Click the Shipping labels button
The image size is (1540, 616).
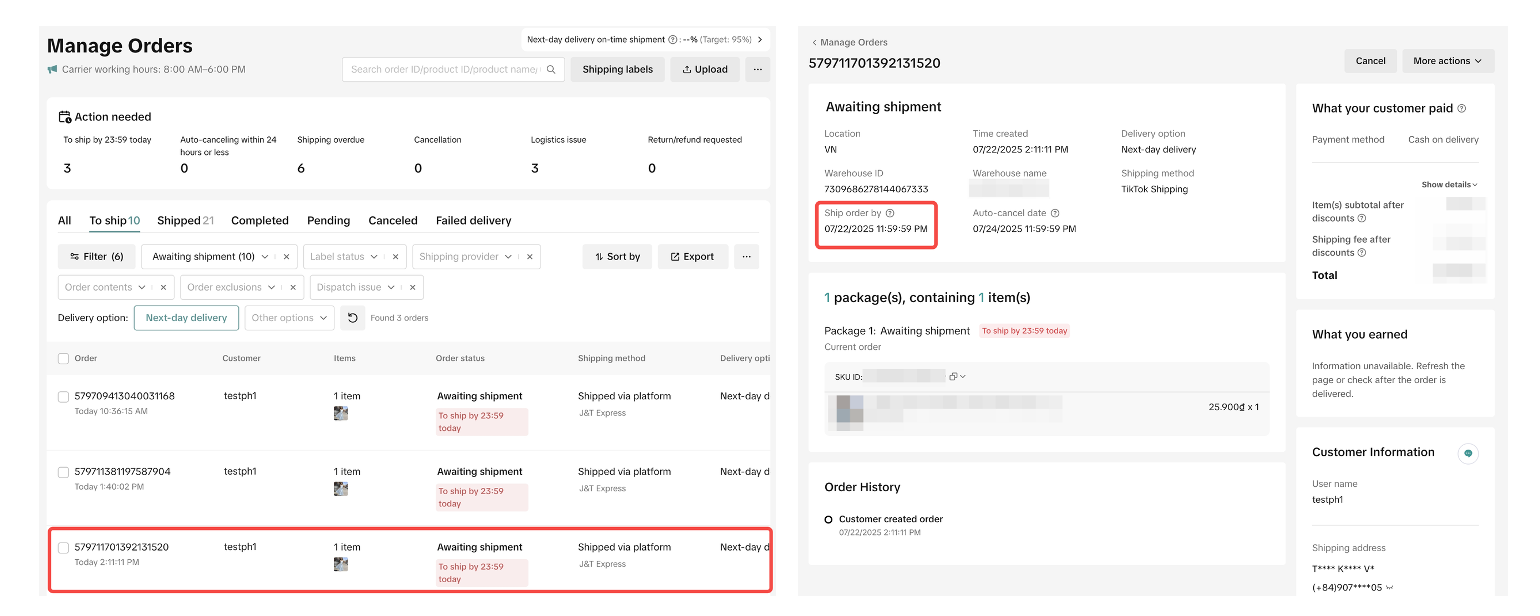coord(617,70)
